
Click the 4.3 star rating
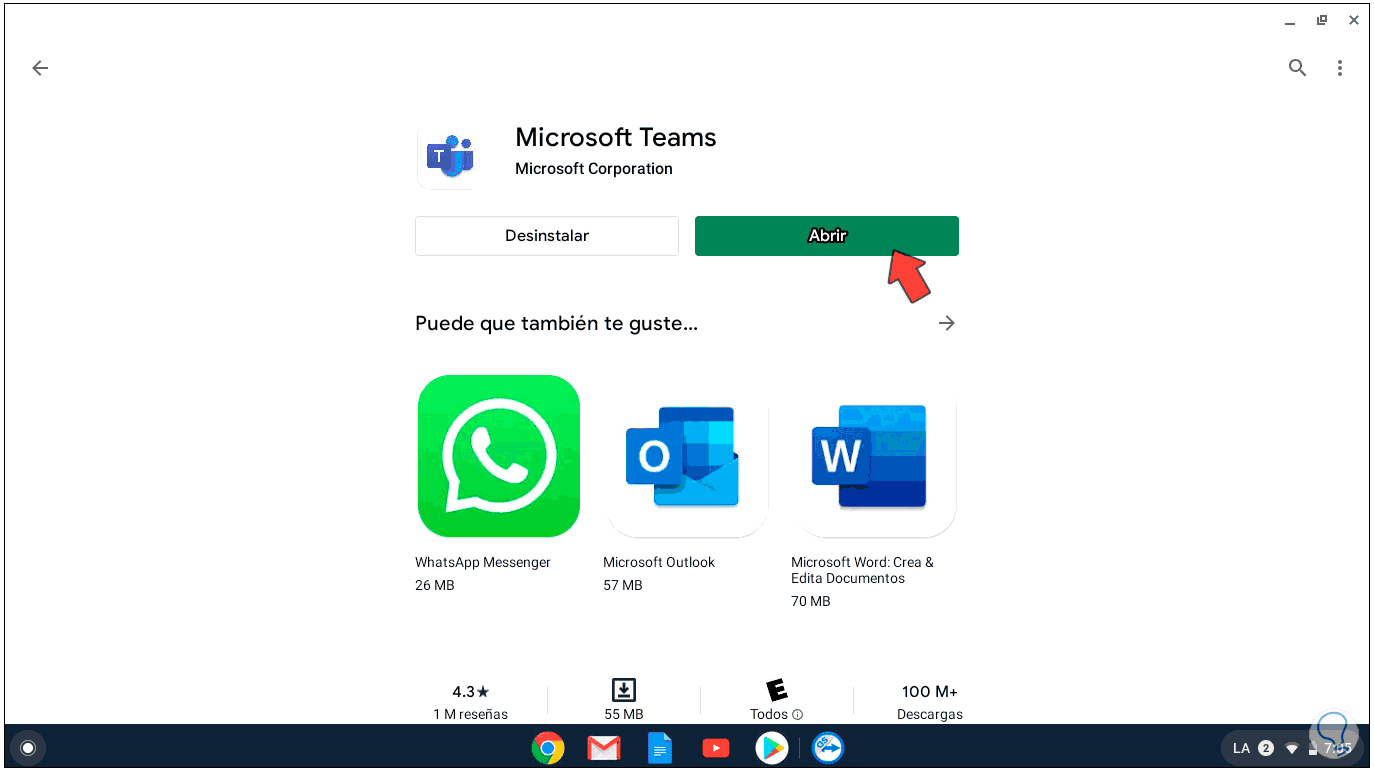coord(471,692)
